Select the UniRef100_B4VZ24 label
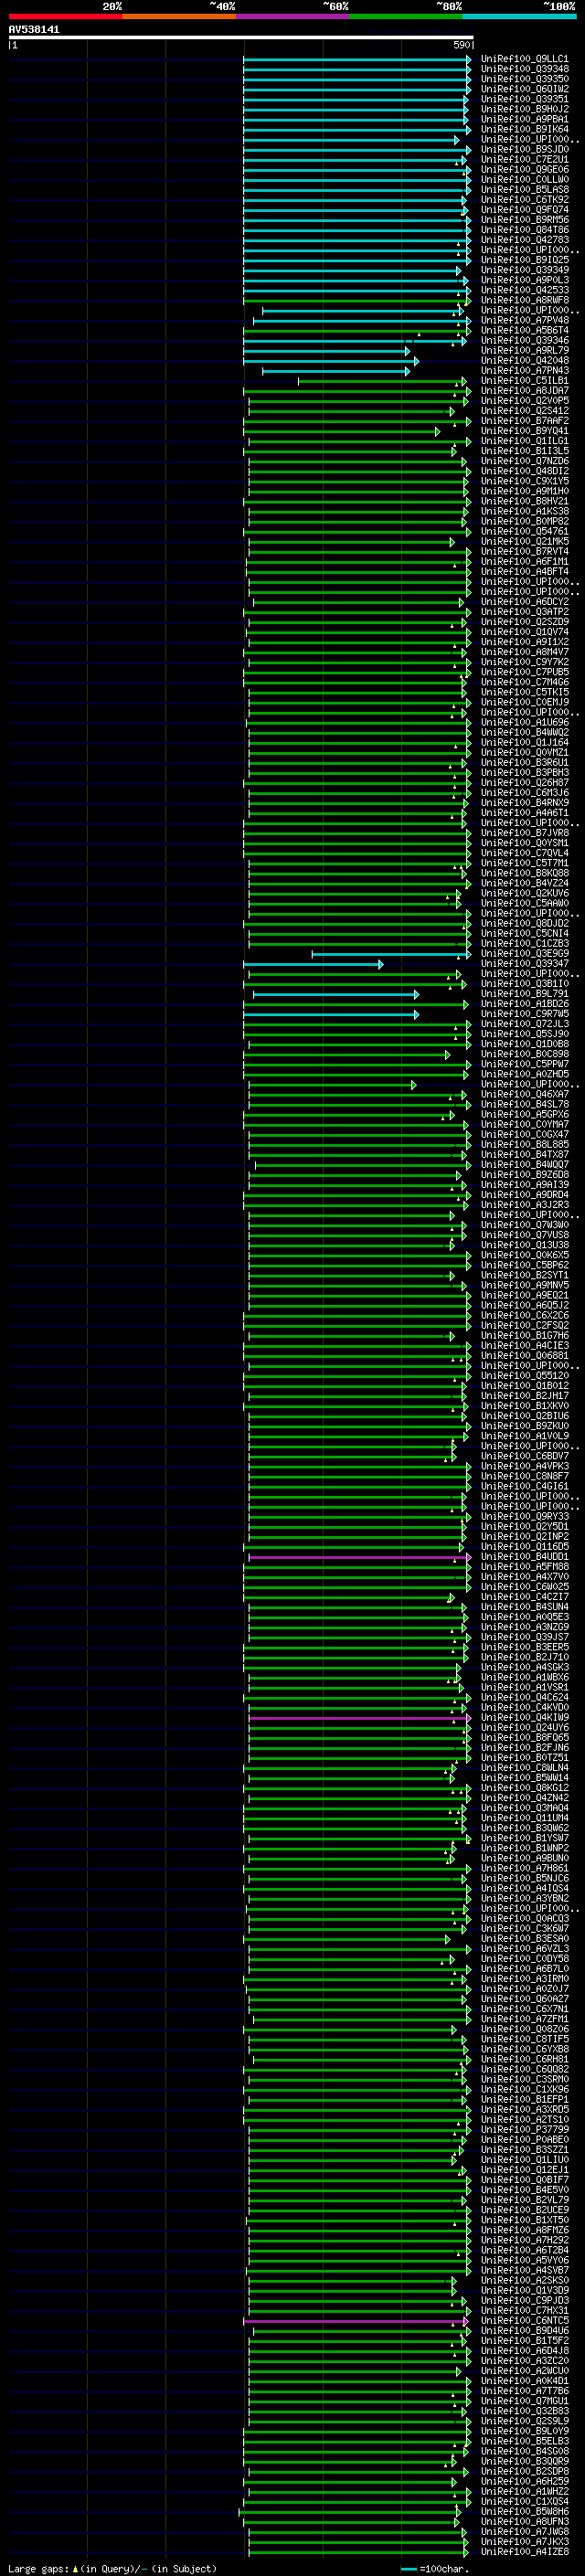The image size is (585, 2576). pyautogui.click(x=524, y=883)
